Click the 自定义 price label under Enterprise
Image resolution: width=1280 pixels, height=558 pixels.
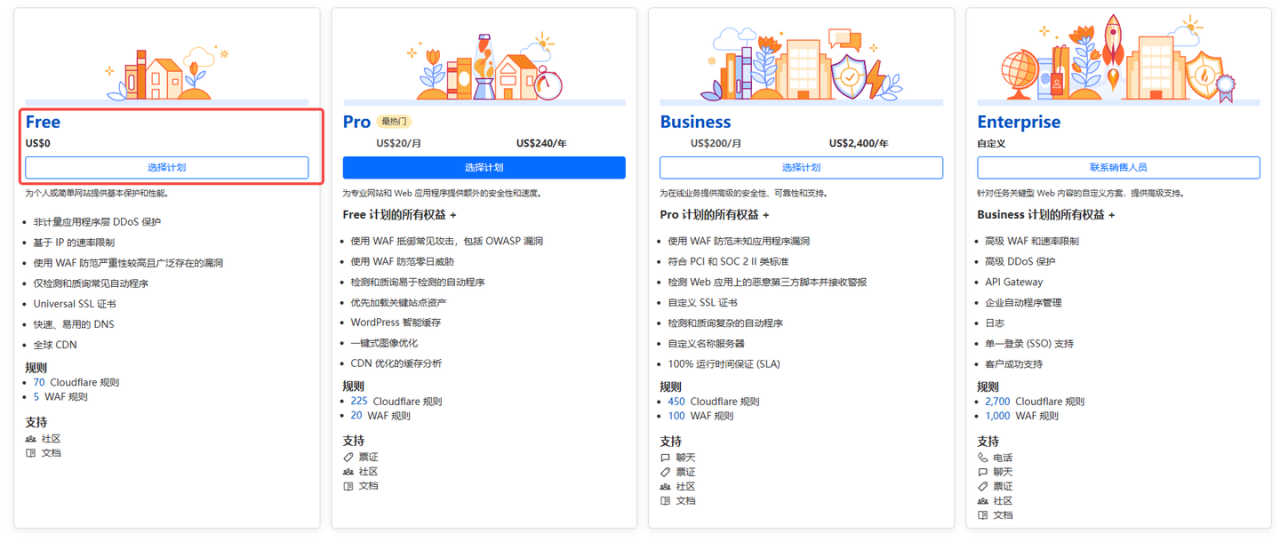pyautogui.click(x=992, y=143)
